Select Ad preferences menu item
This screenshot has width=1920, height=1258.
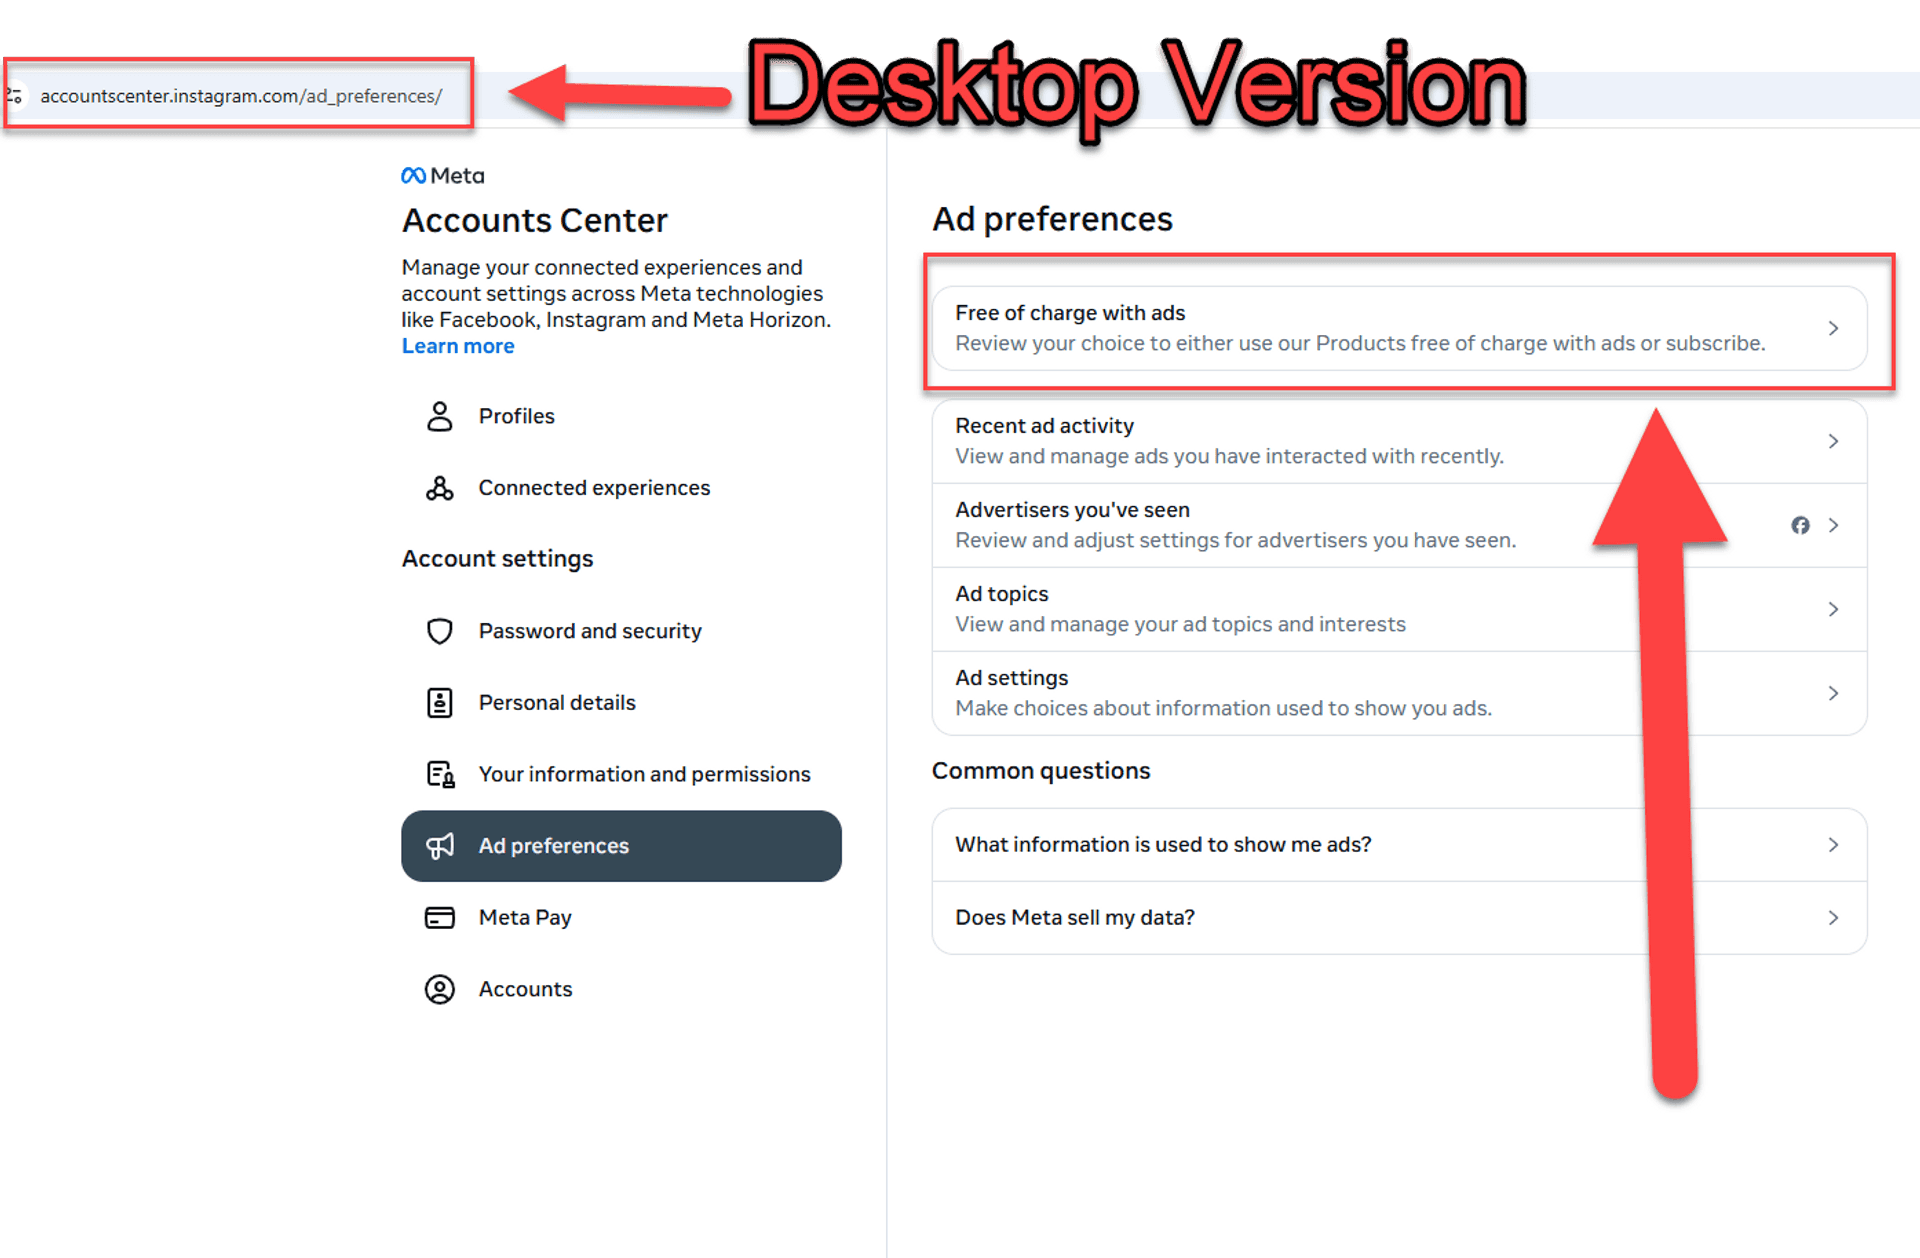coord(568,845)
